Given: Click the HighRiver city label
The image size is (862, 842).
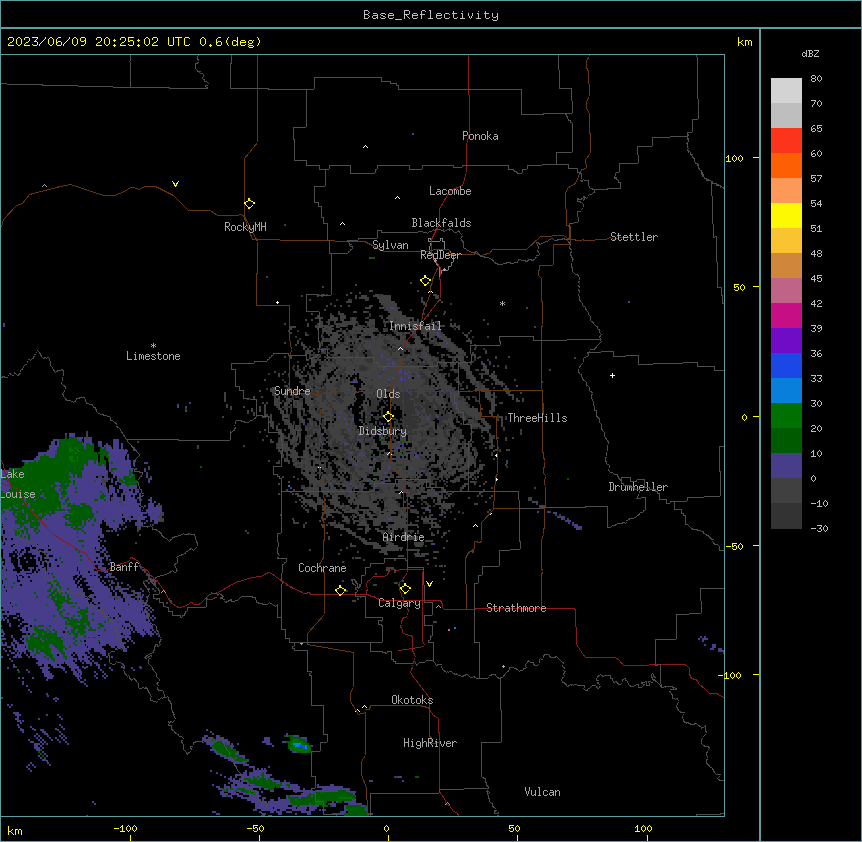Looking at the screenshot, I should coord(430,743).
